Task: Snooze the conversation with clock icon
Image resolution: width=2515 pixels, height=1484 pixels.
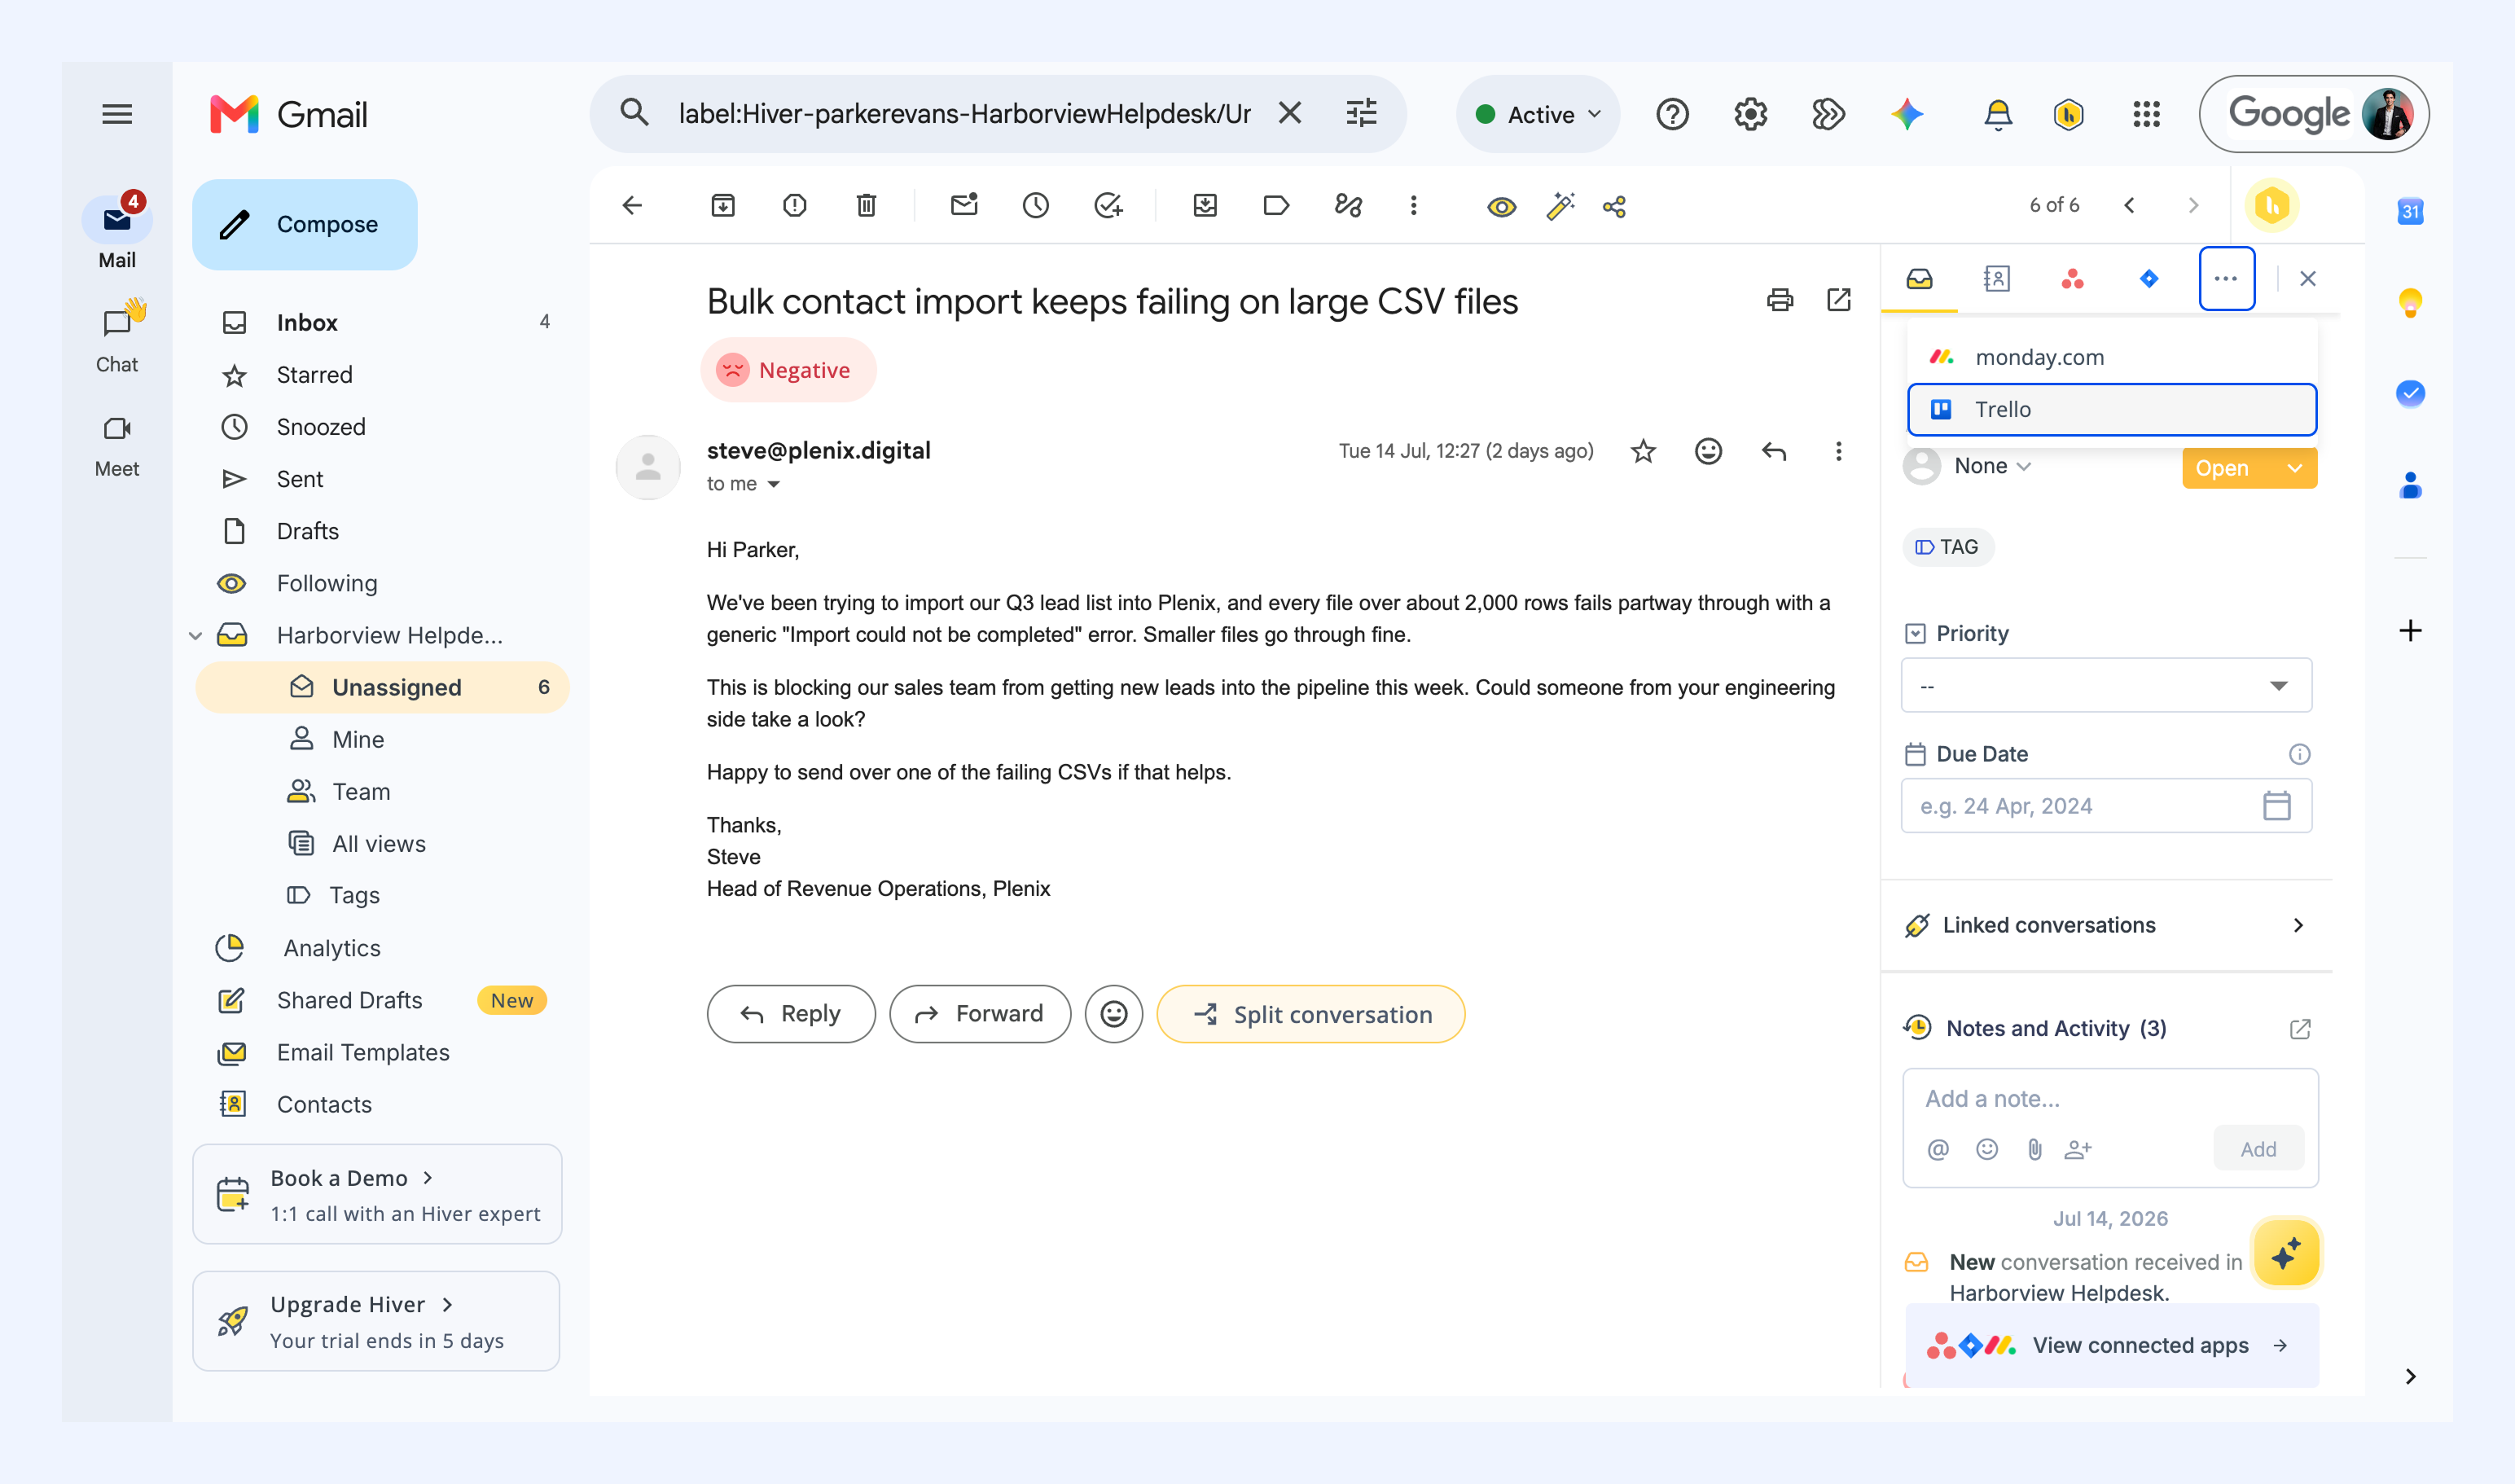Action: pos(1036,206)
